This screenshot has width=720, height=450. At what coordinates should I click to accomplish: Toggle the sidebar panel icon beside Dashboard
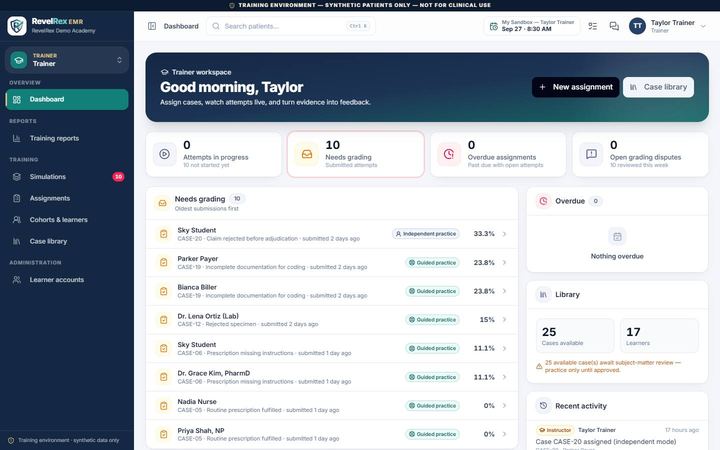click(152, 26)
